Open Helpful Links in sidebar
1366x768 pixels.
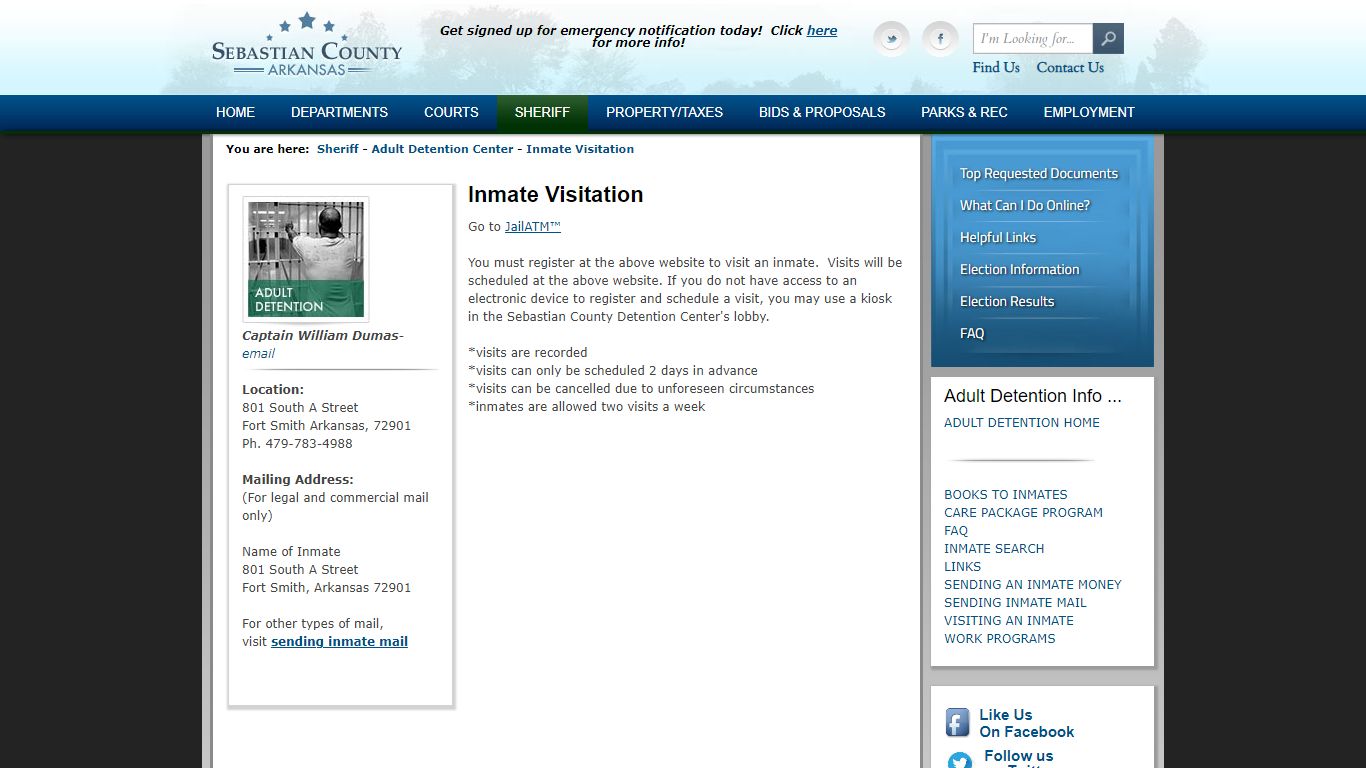(998, 237)
